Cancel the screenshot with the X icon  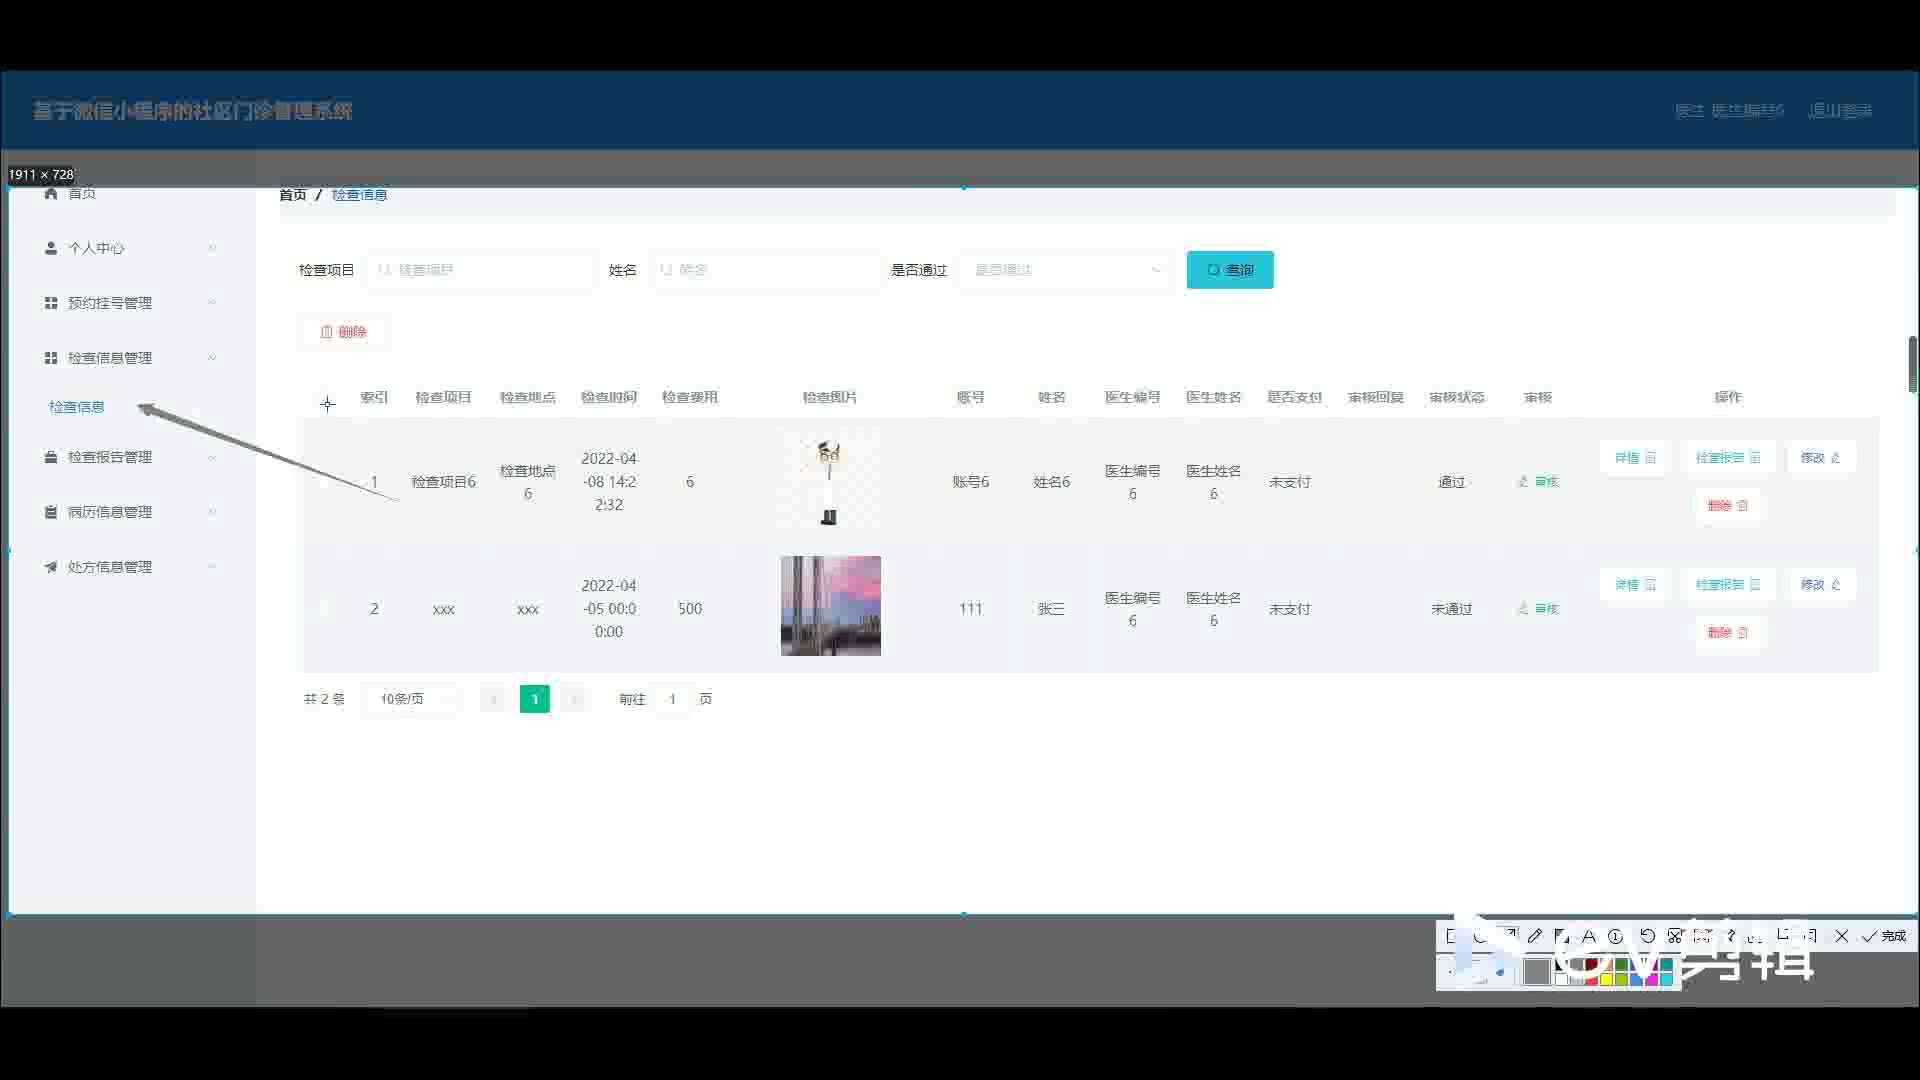point(1841,936)
